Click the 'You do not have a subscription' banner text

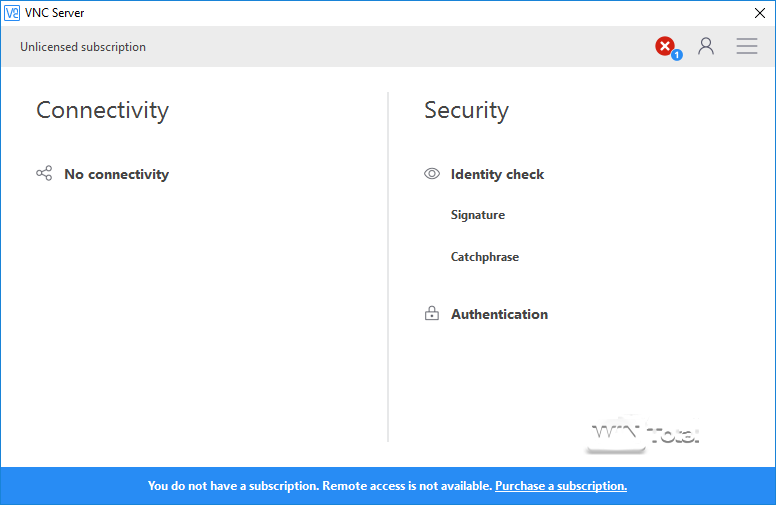tap(320, 486)
